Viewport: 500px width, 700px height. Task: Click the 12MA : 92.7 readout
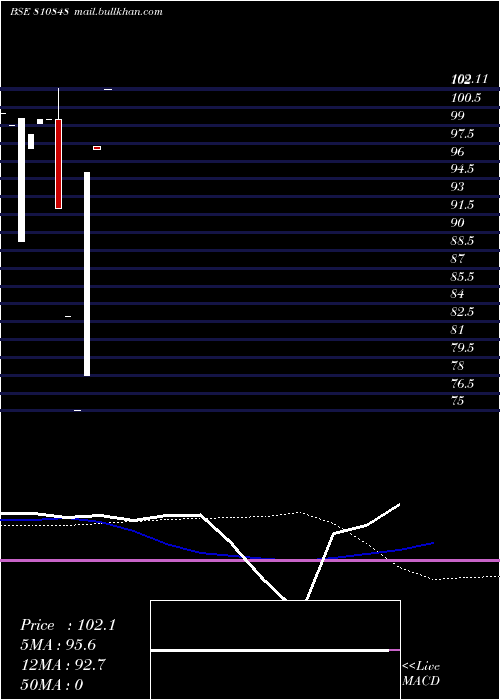63,665
